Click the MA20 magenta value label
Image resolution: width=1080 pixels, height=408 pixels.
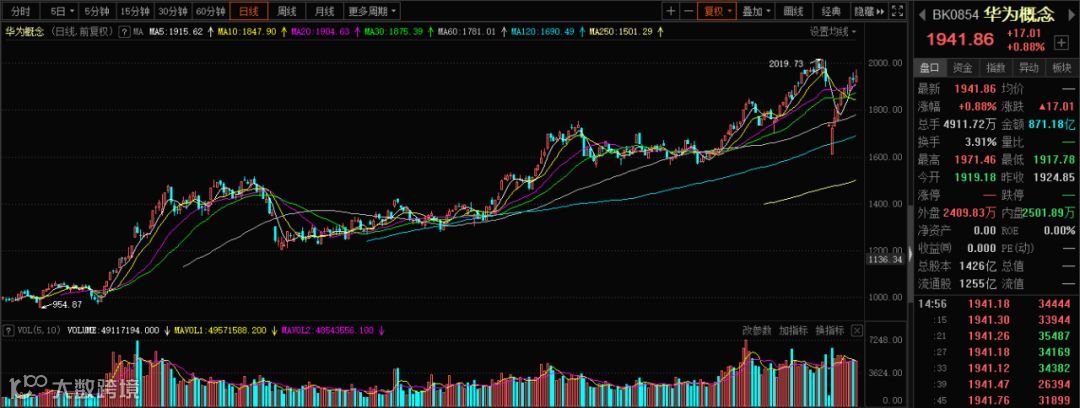pos(322,32)
